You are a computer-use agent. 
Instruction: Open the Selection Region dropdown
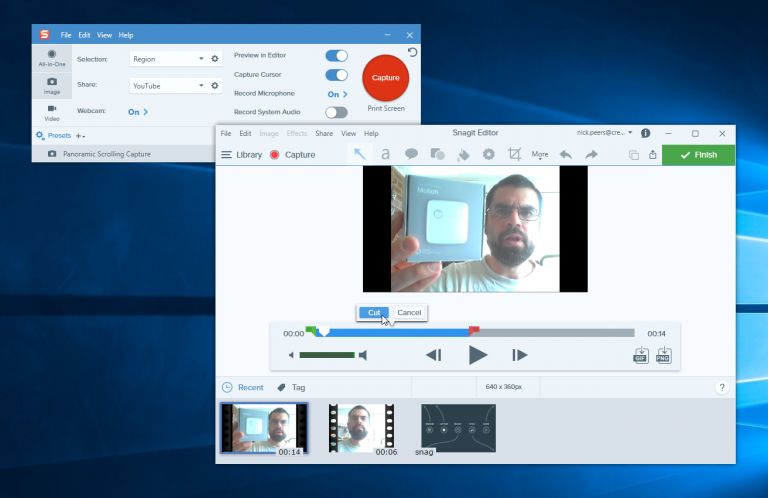coord(168,59)
